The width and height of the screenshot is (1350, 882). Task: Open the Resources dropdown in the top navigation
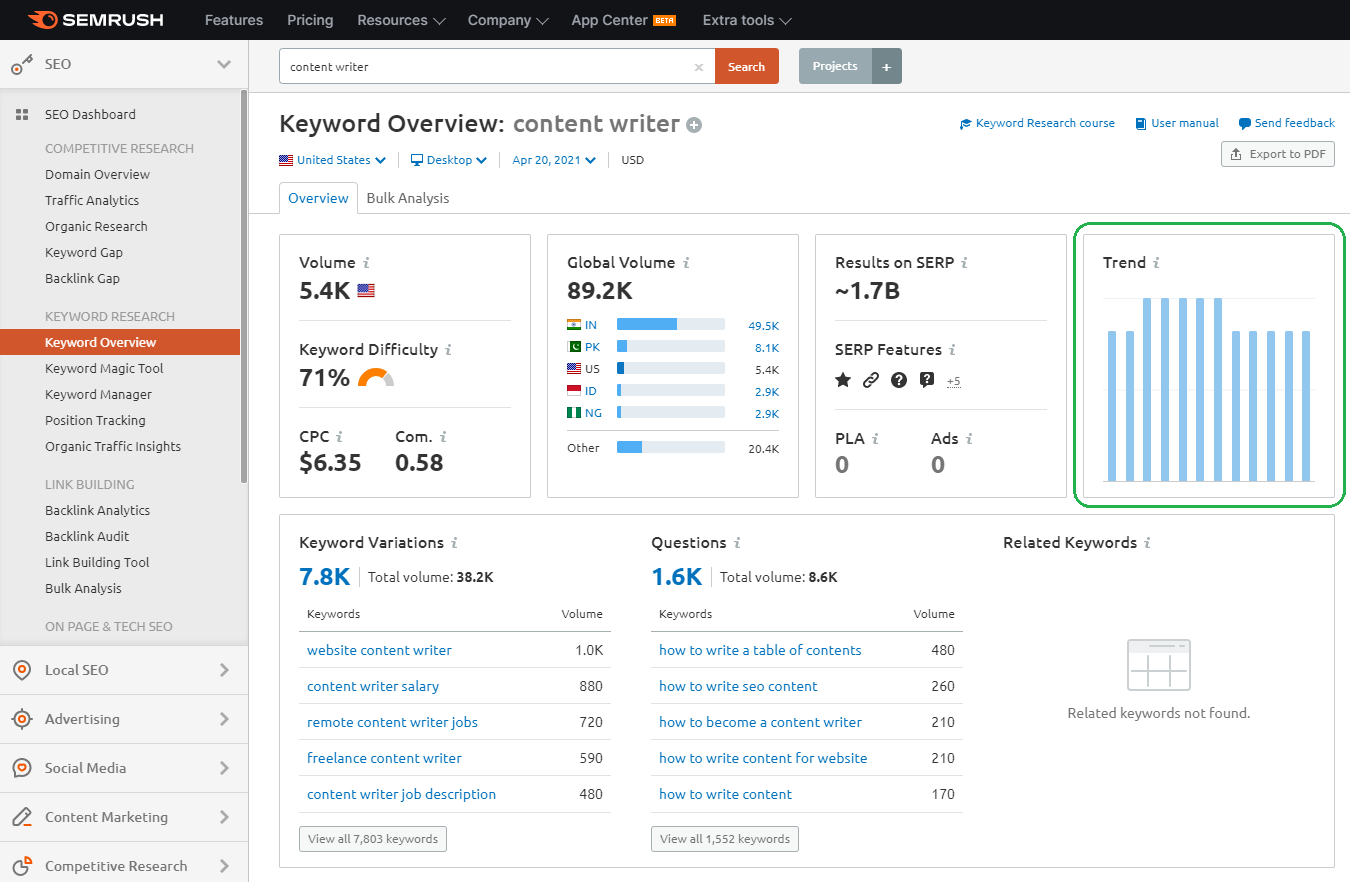click(x=401, y=20)
